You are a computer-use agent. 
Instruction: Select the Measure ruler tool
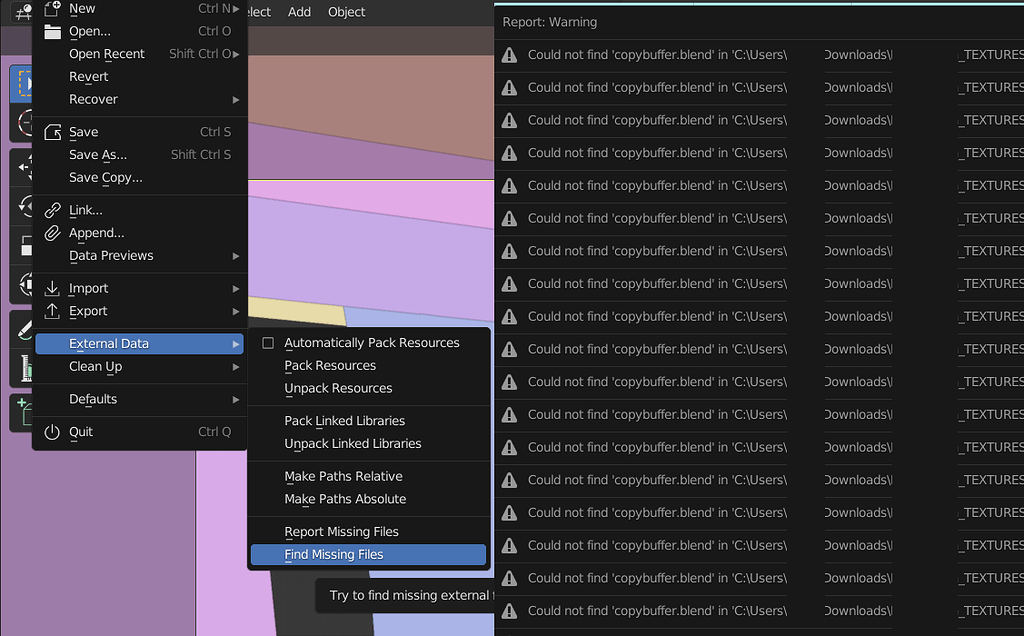23,369
